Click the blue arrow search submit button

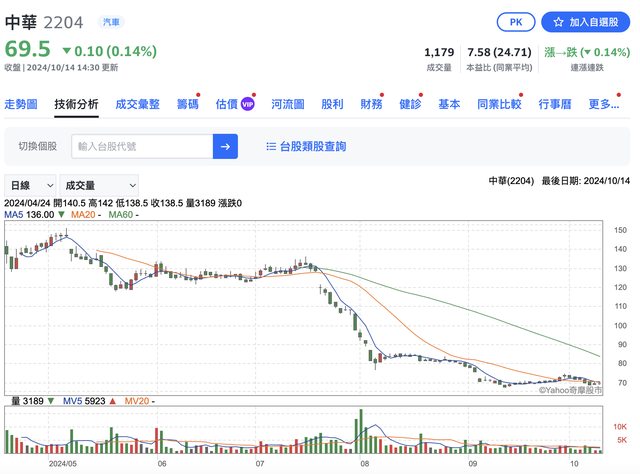(x=225, y=146)
